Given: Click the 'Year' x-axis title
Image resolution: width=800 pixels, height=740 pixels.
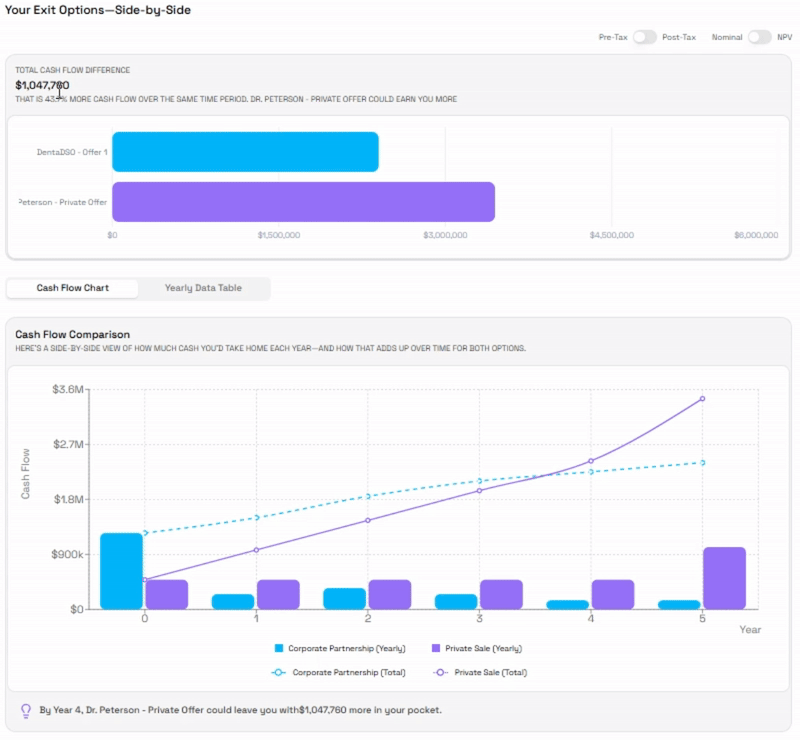Looking at the screenshot, I should pos(750,630).
